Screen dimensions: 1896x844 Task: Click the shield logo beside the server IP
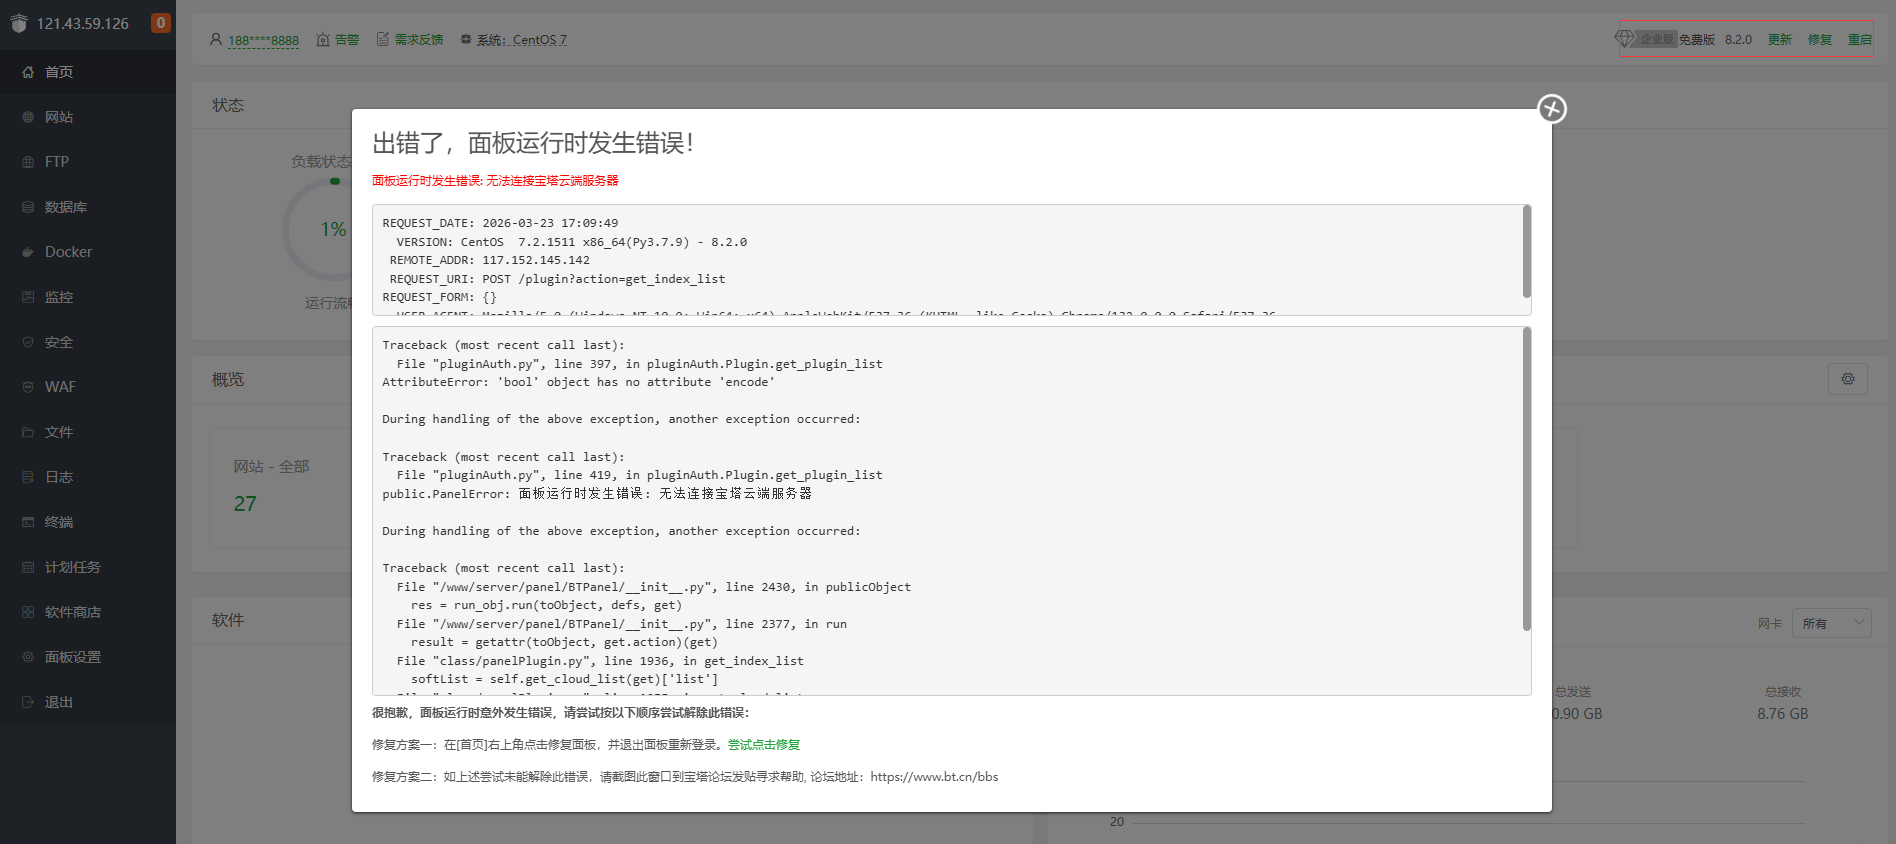point(19,23)
